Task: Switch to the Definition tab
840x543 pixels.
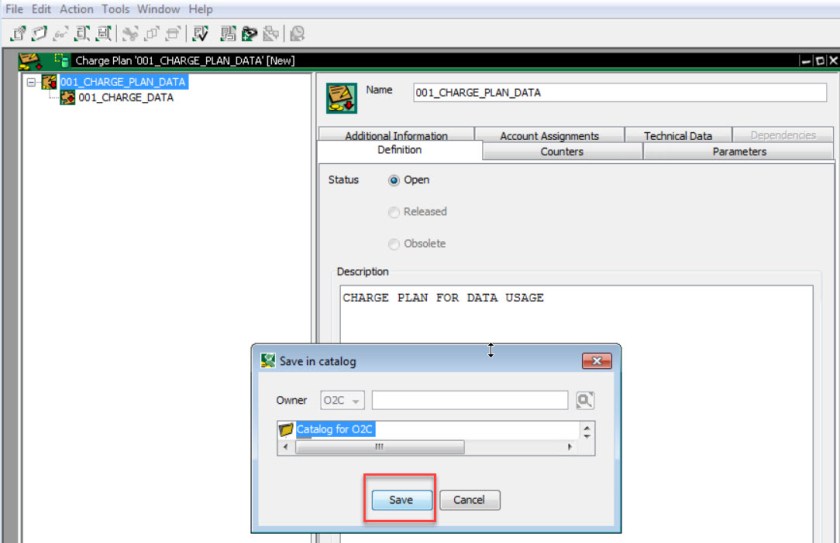Action: pyautogui.click(x=400, y=150)
